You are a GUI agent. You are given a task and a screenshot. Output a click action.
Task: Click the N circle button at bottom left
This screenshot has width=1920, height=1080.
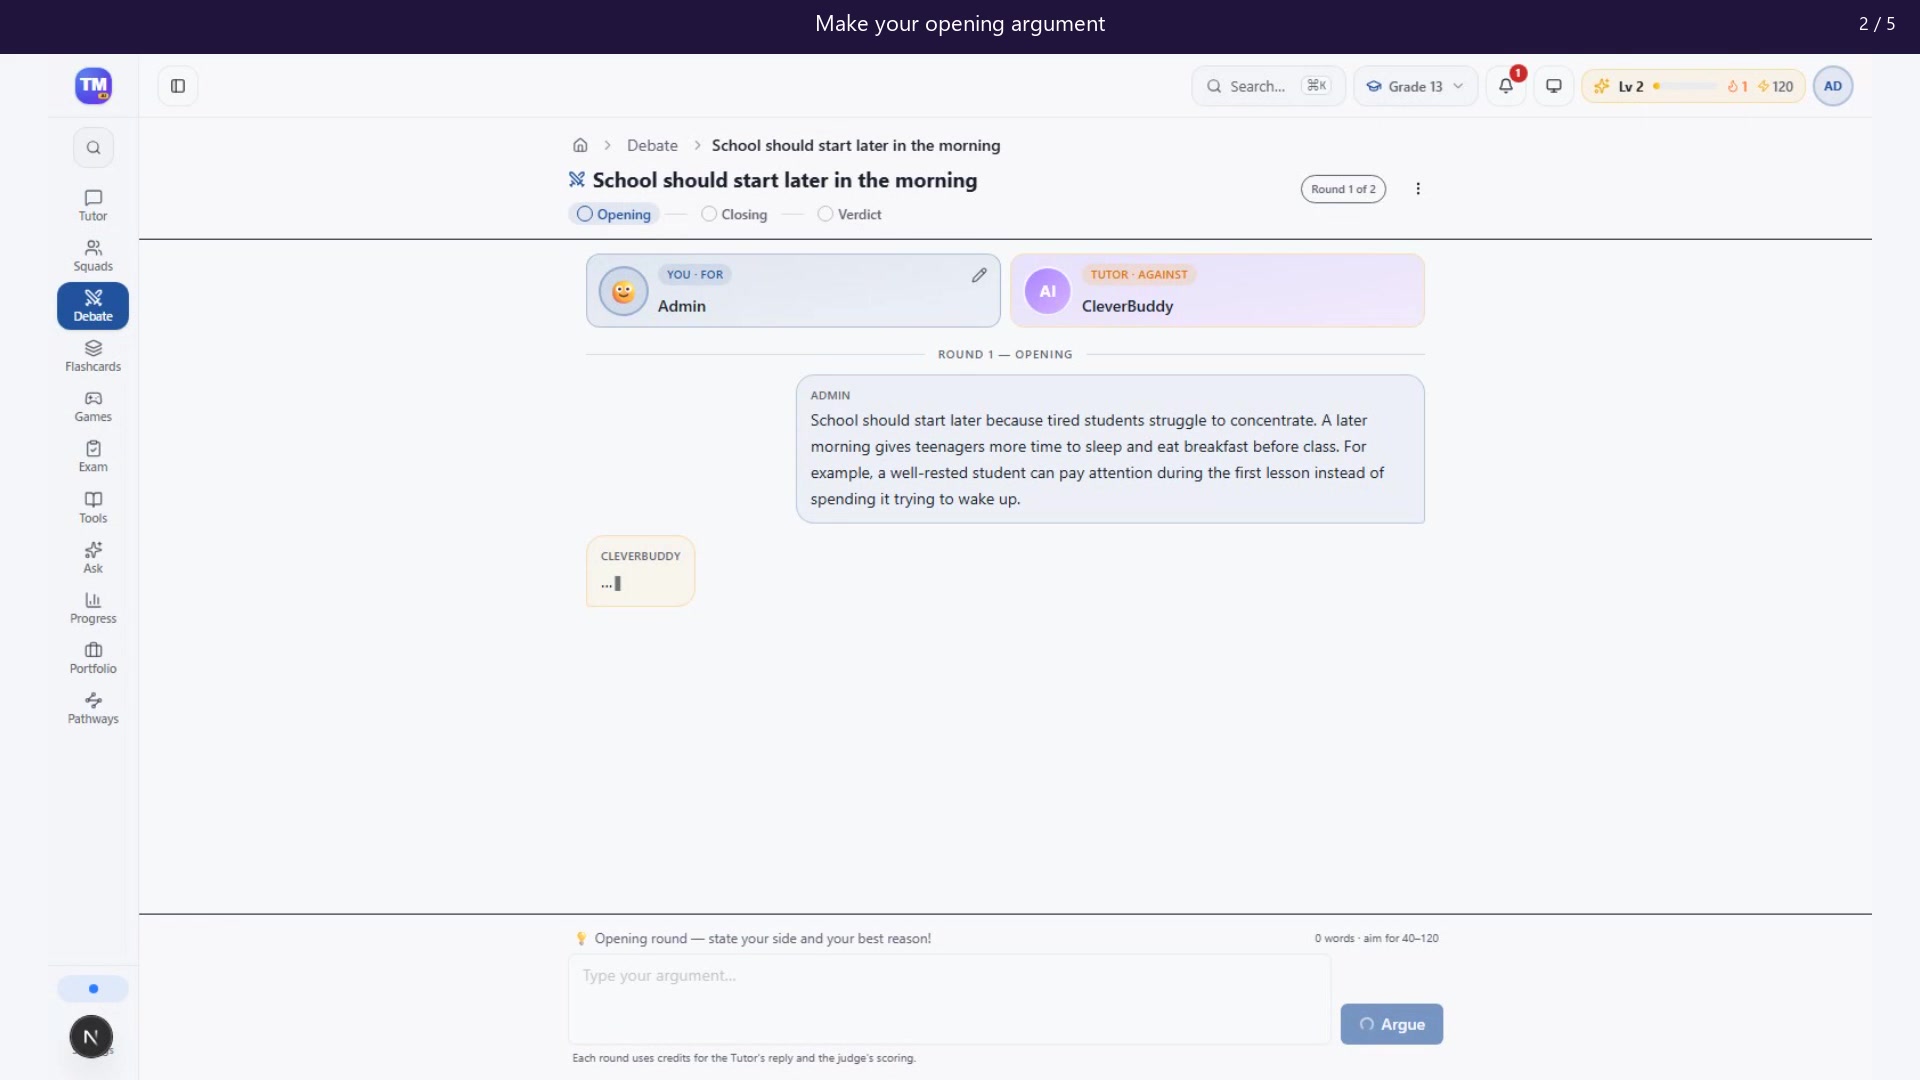(91, 1037)
